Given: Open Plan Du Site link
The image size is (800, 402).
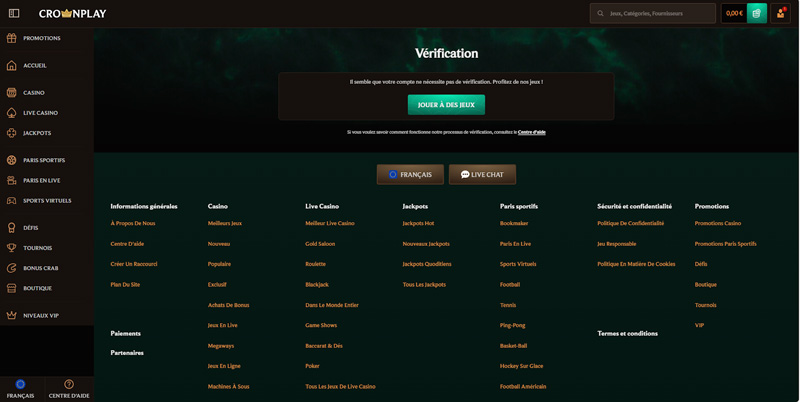Looking at the screenshot, I should point(125,285).
